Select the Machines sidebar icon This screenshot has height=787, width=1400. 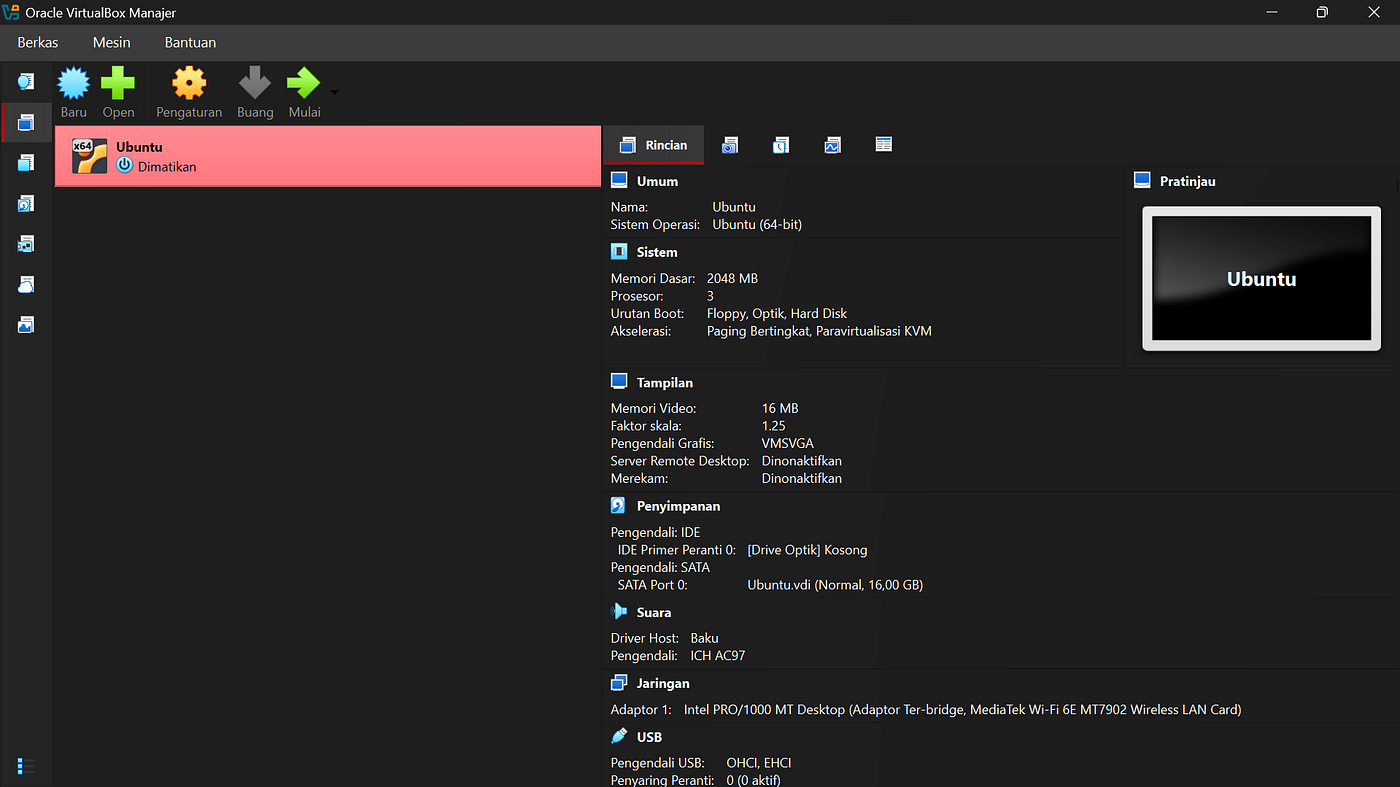(x=26, y=122)
